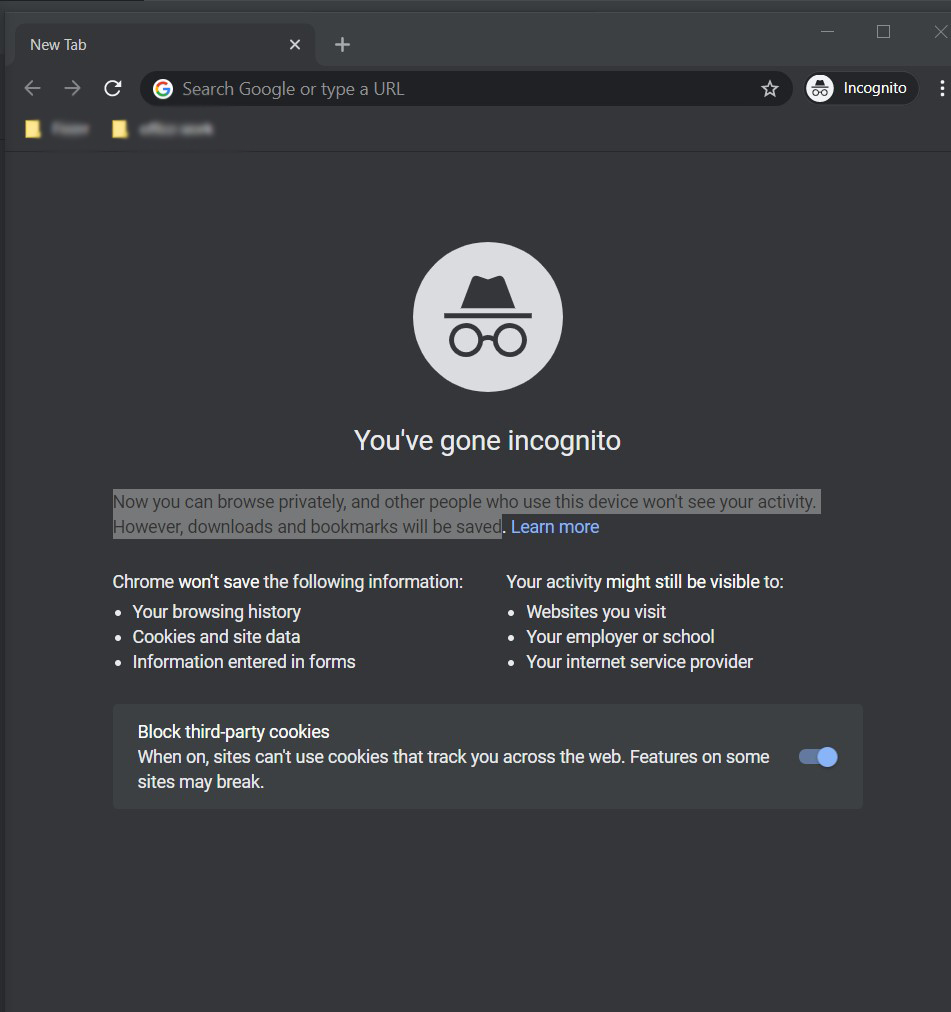Screen dimensions: 951x1012
Task: Click the text 'Your browsing history'
Action: [216, 611]
